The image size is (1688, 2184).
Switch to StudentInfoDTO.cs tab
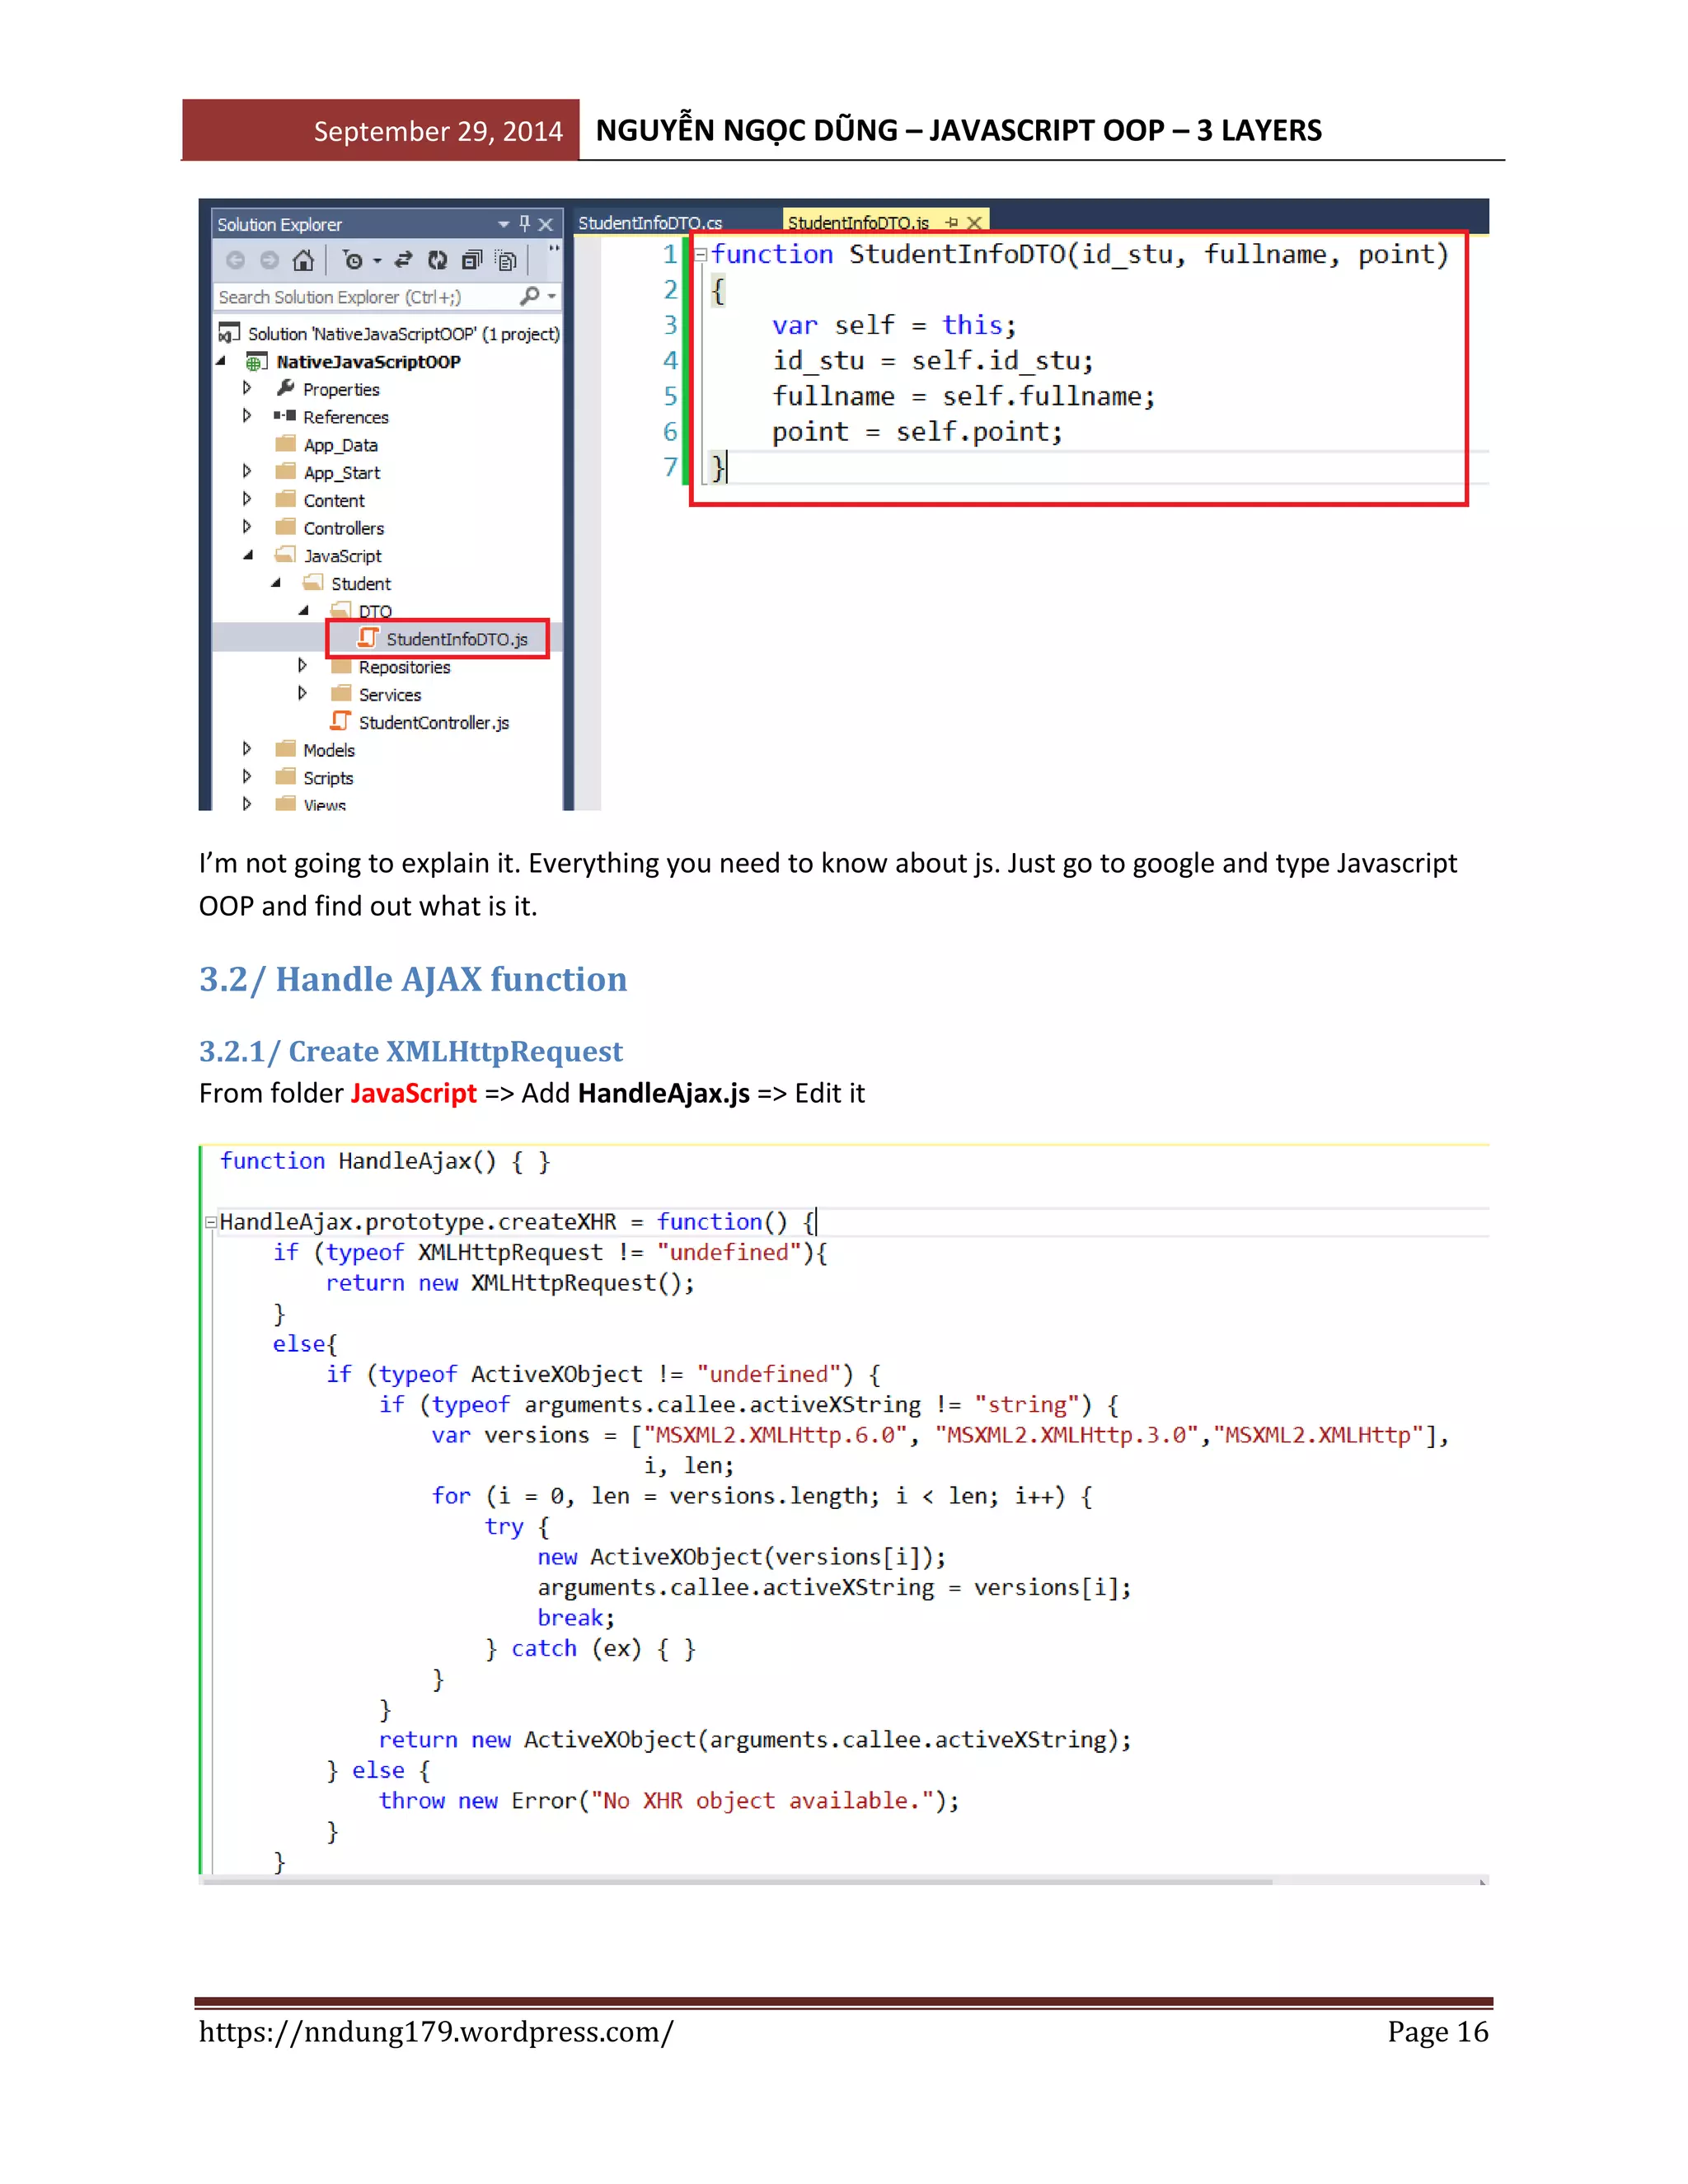650,223
